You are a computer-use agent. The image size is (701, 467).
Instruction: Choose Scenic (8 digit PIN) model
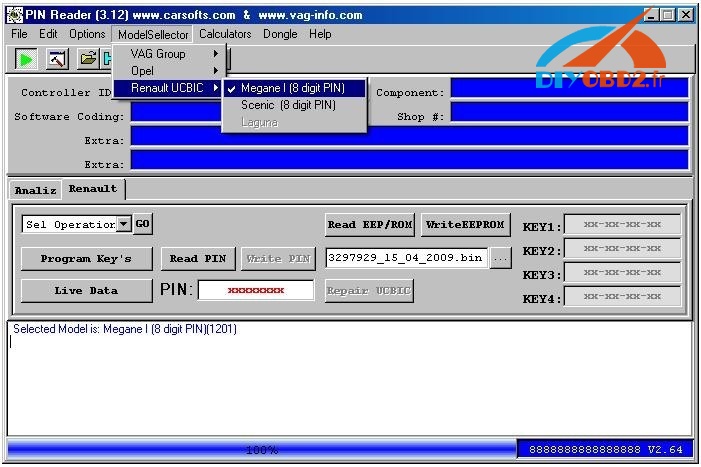295,105
